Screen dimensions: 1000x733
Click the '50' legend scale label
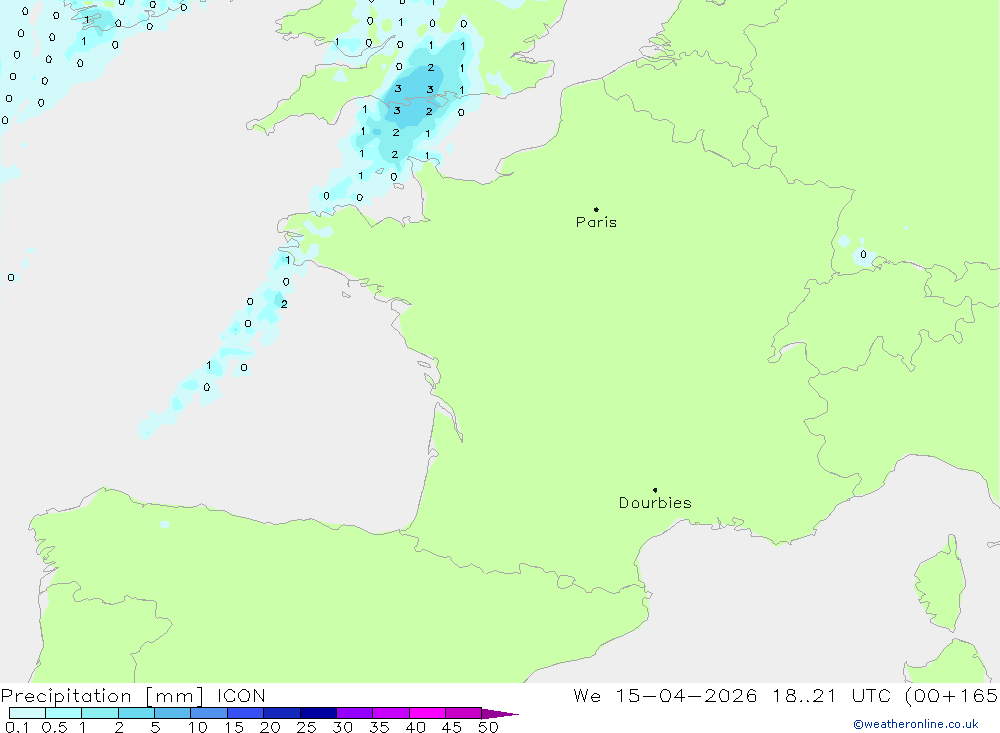click(488, 727)
